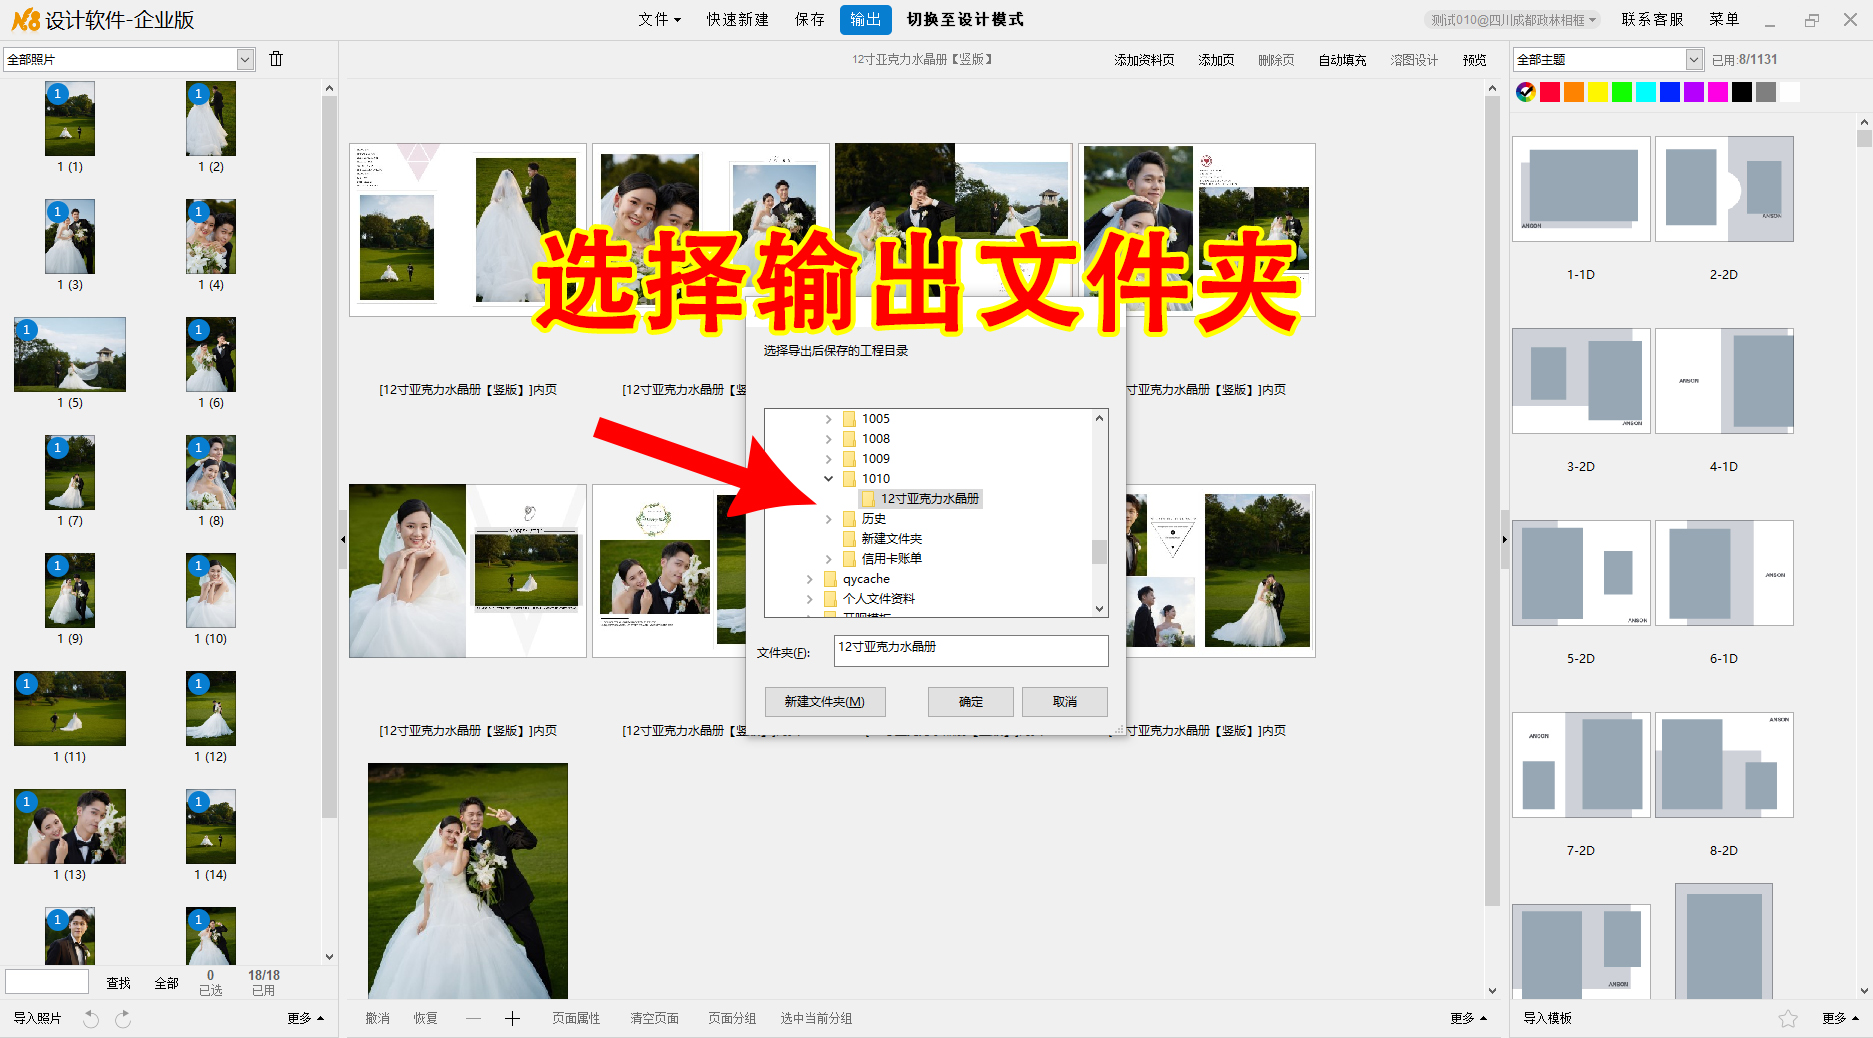
Task: Click the folder tree scrollbar down arrow
Action: coord(1099,608)
